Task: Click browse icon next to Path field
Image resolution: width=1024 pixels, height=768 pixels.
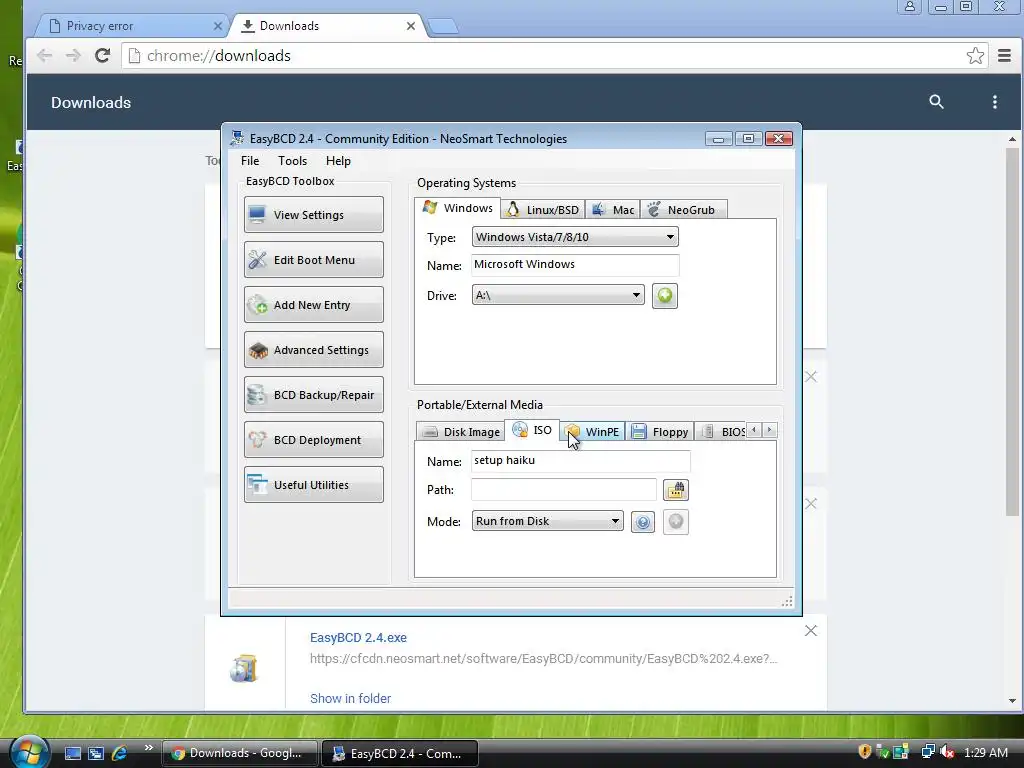Action: [x=676, y=490]
